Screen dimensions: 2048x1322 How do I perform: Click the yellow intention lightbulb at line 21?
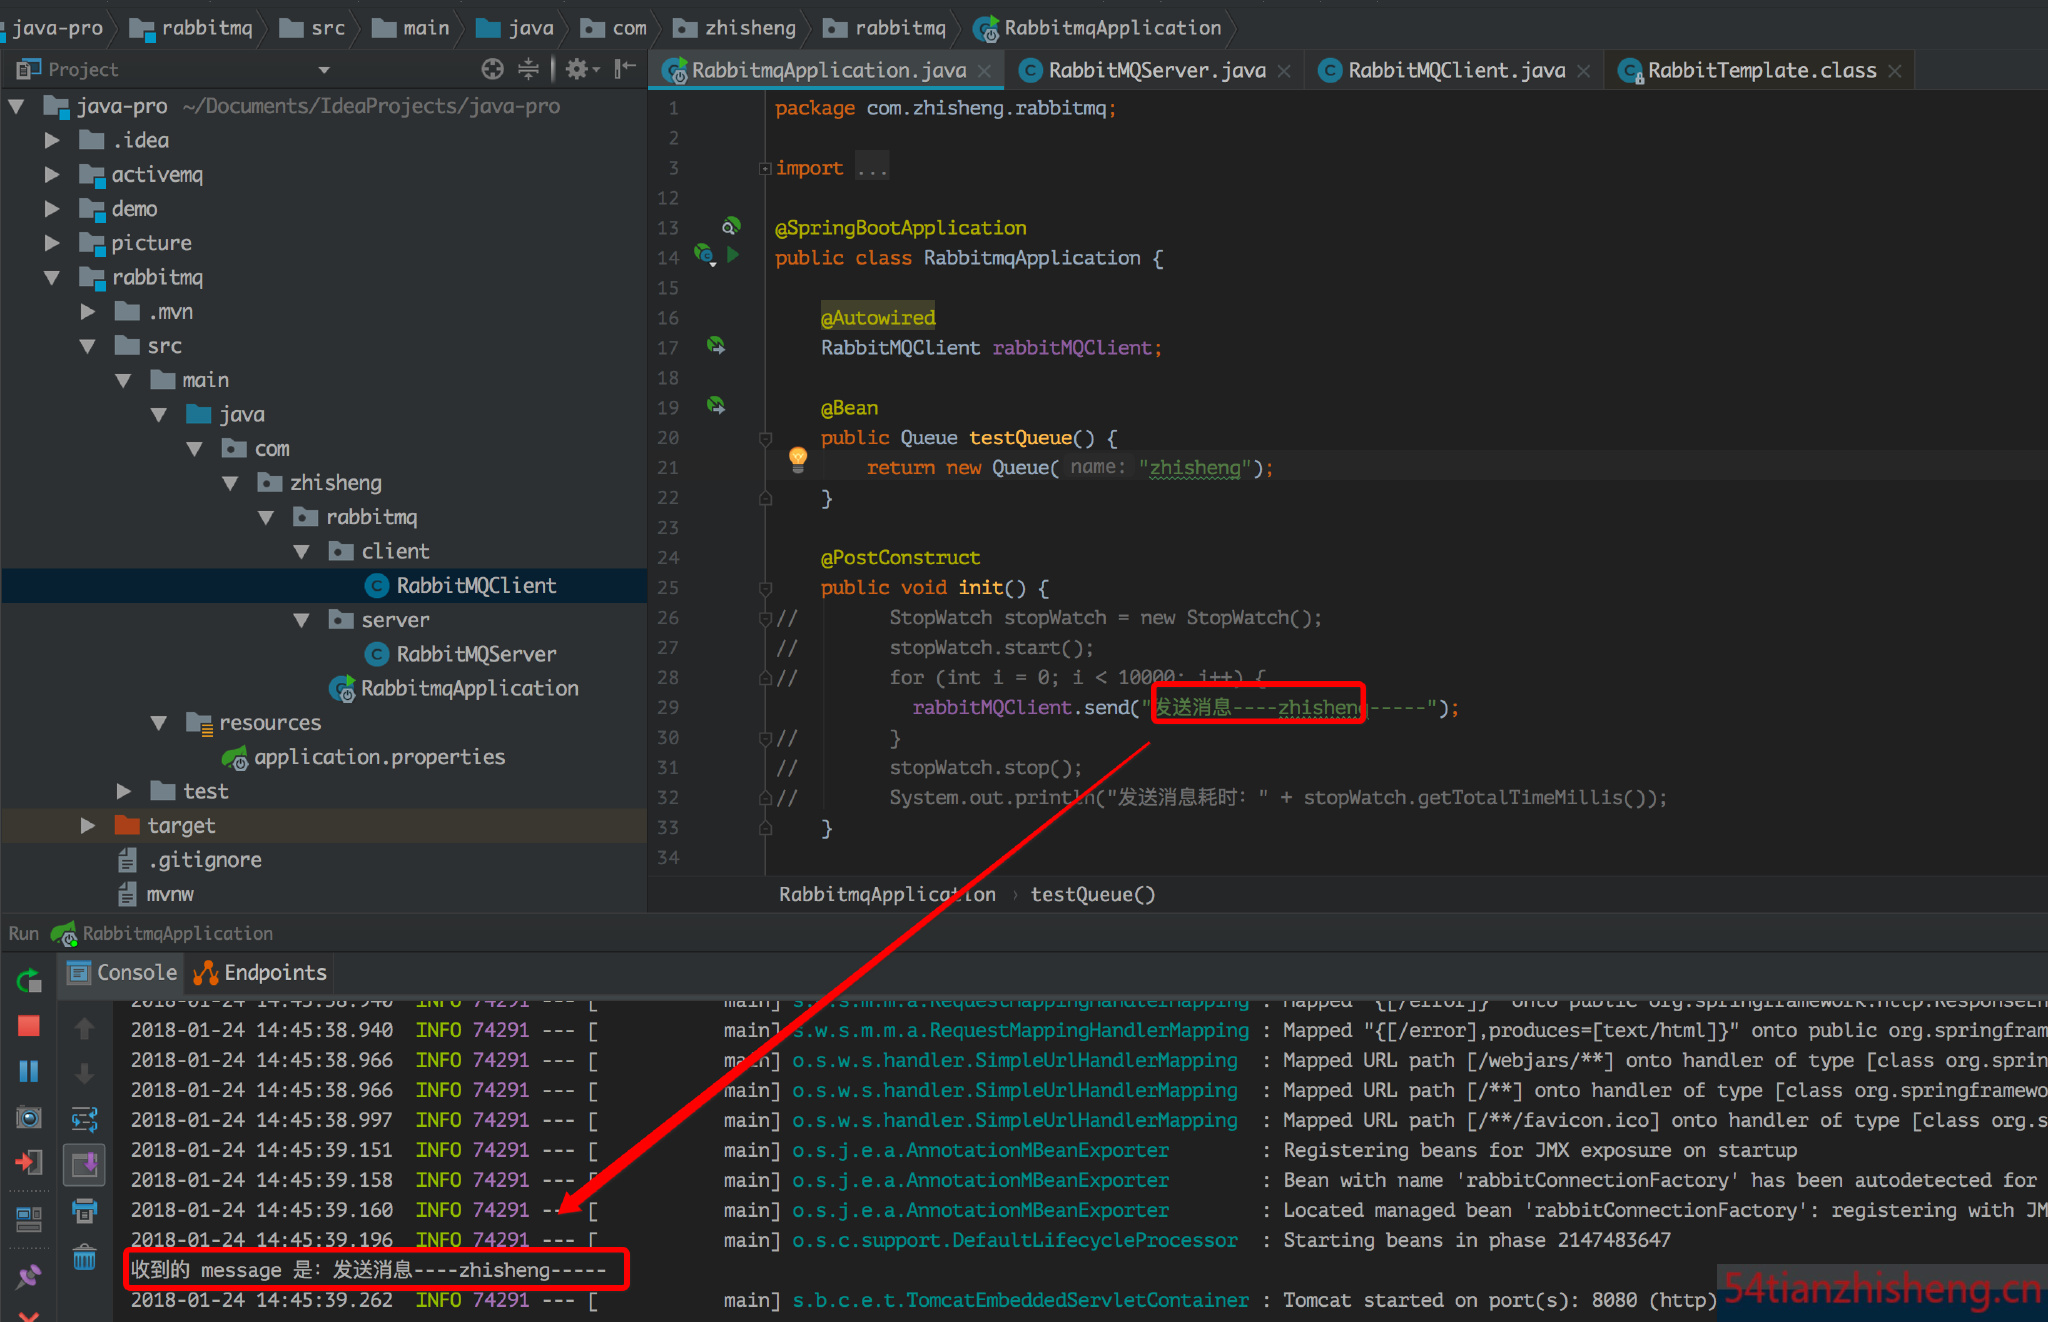tap(797, 458)
